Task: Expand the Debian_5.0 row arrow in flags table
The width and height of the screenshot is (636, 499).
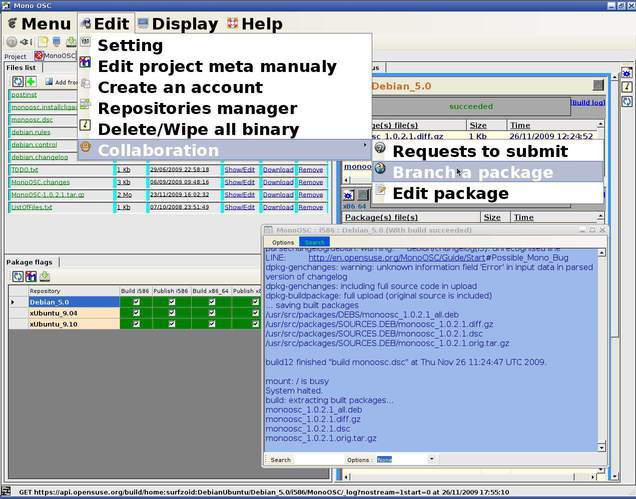Action: pyautogui.click(x=13, y=302)
